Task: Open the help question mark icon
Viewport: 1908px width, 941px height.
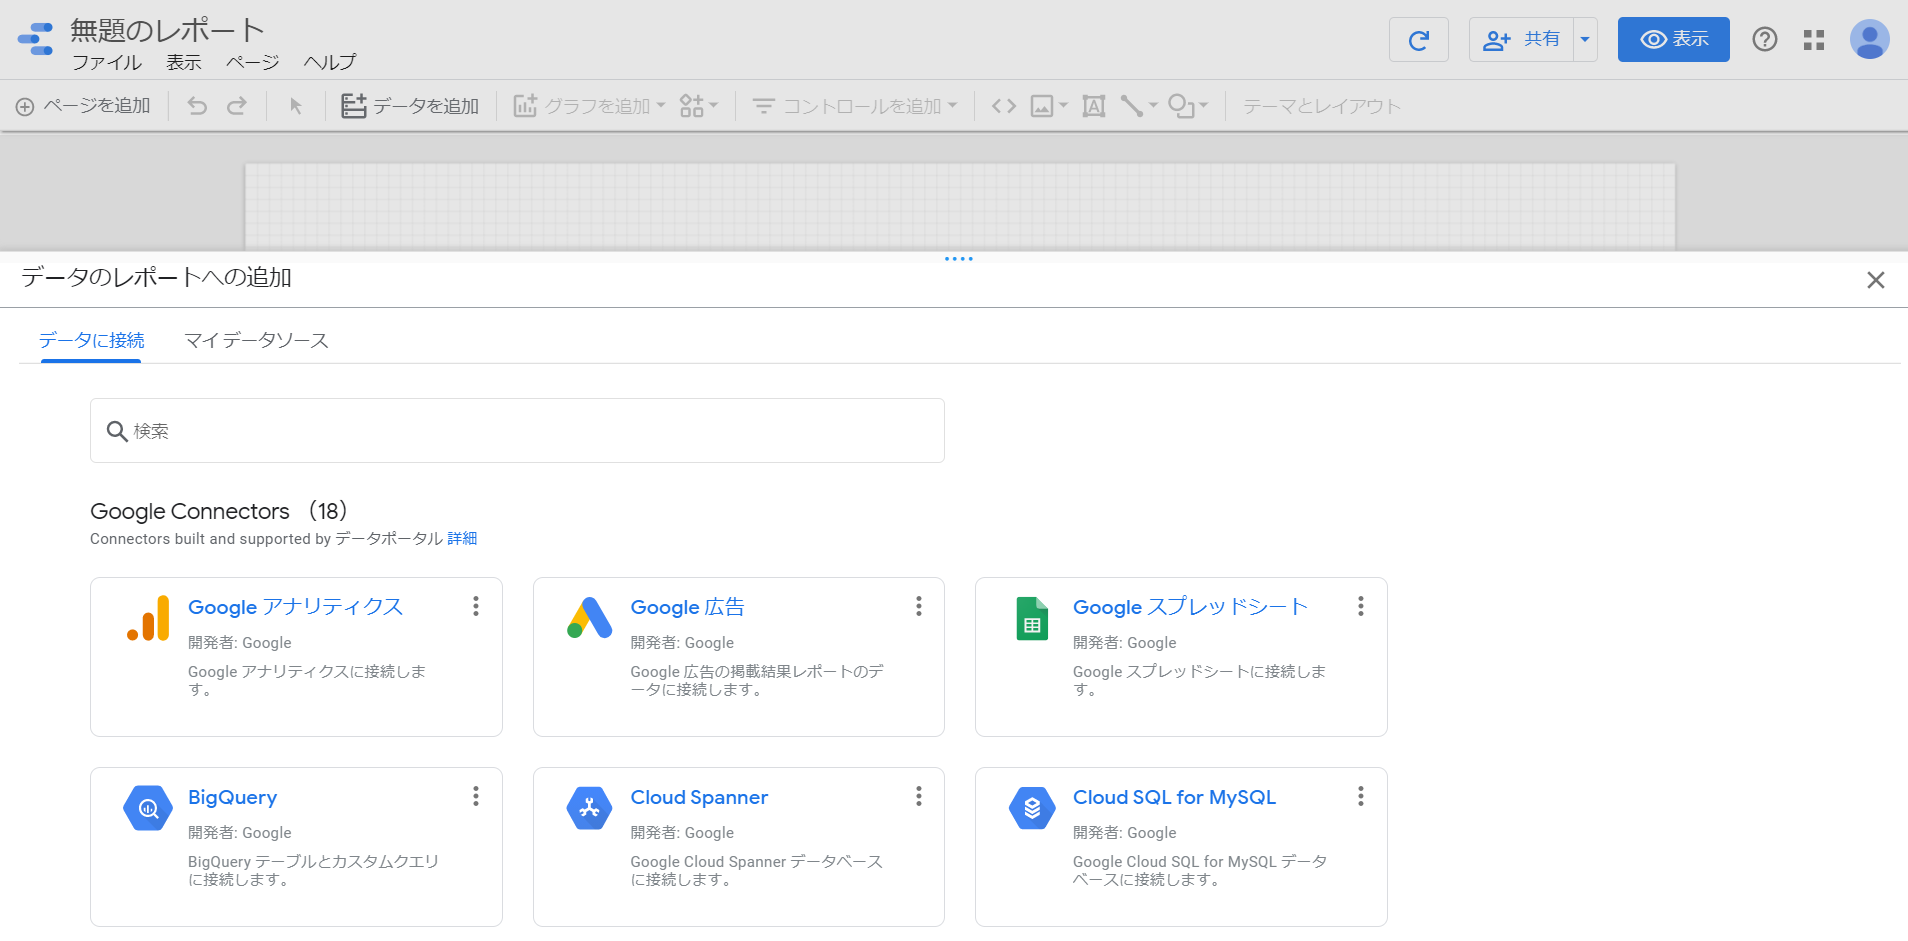Action: (x=1765, y=39)
